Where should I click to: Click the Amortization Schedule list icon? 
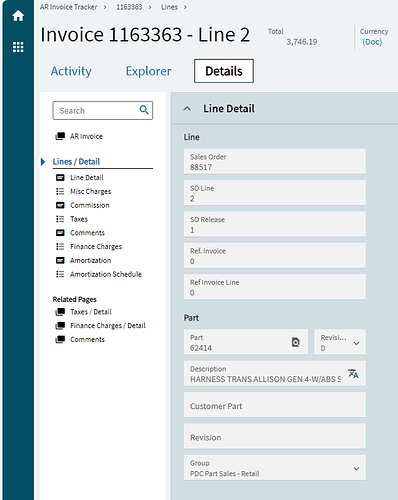(60, 274)
